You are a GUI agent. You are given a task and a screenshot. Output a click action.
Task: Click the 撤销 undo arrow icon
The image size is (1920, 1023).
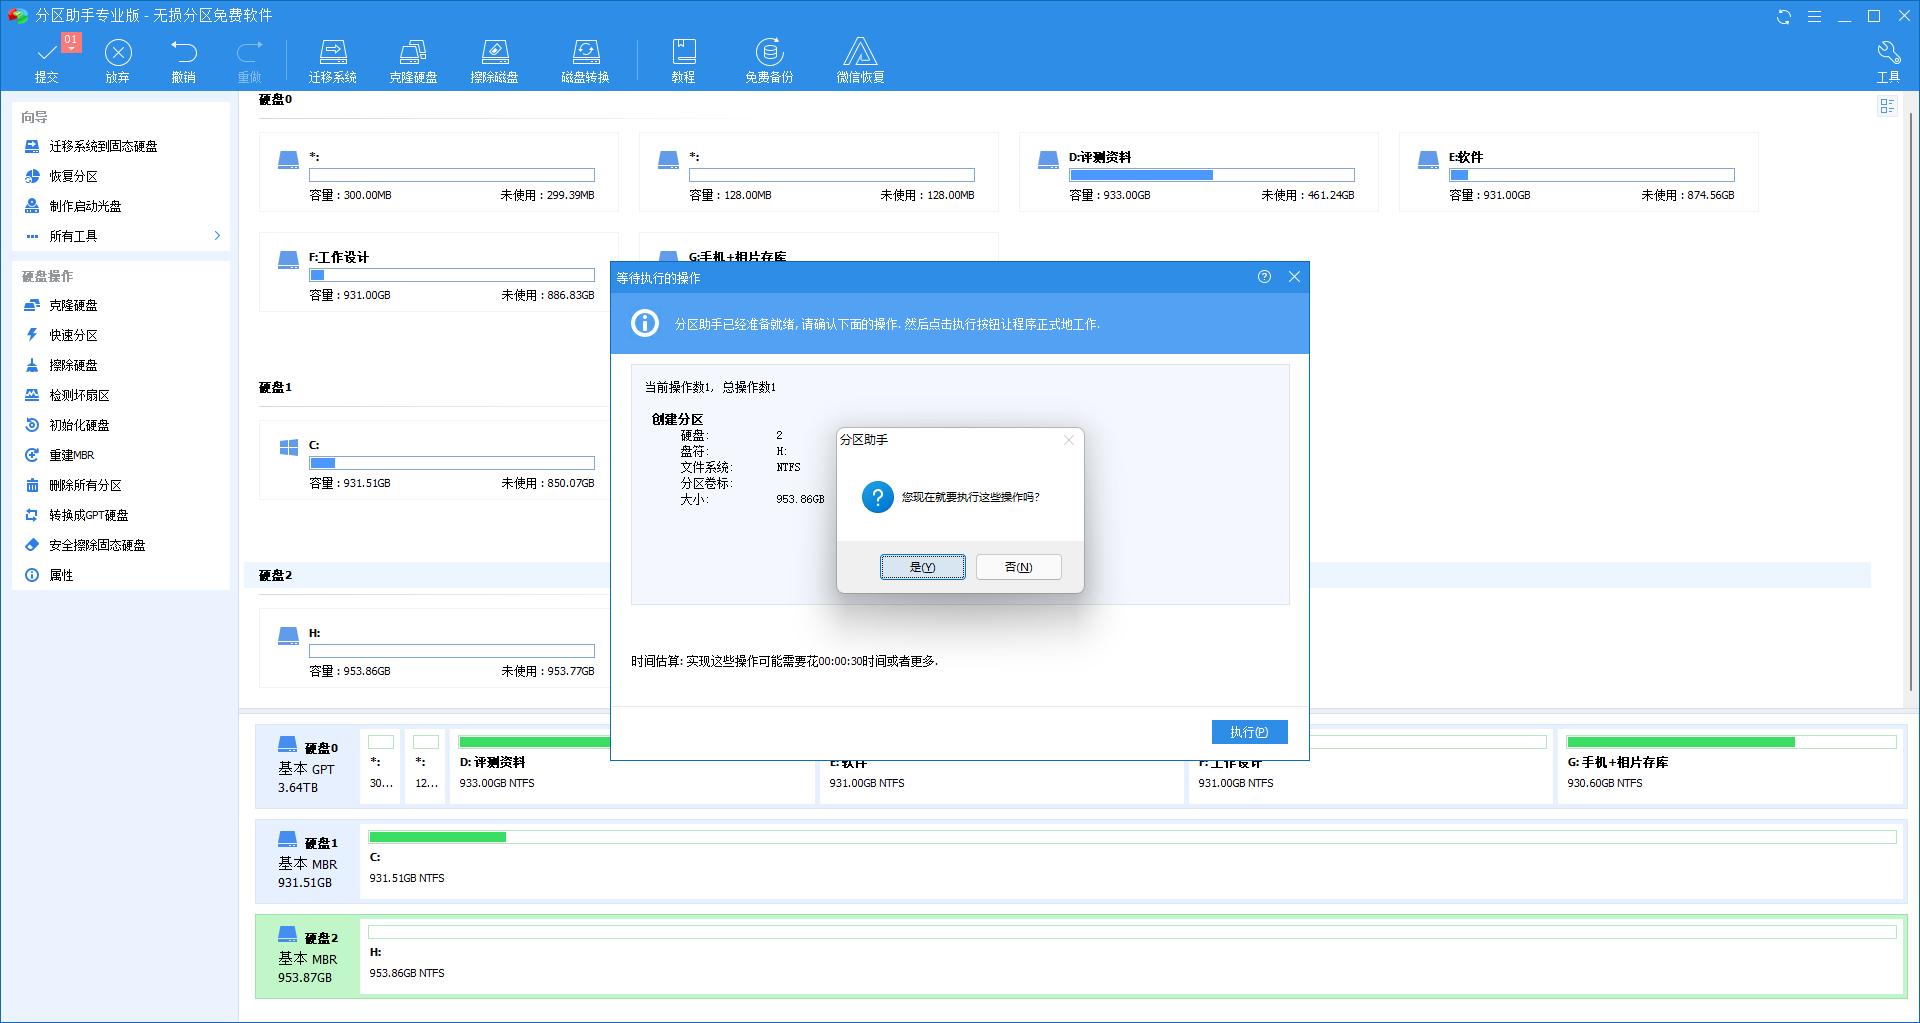pyautogui.click(x=184, y=53)
